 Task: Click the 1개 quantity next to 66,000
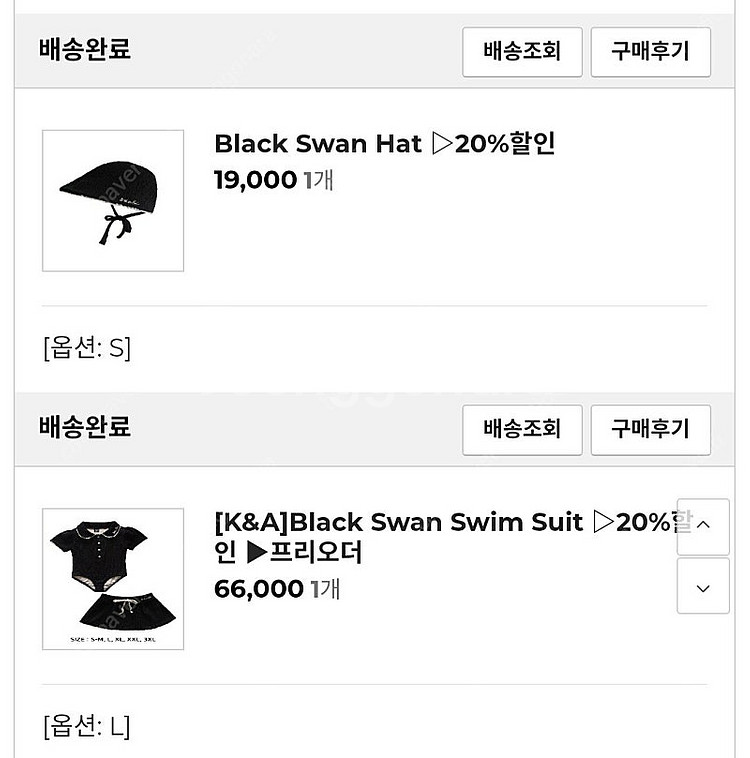click(x=325, y=589)
